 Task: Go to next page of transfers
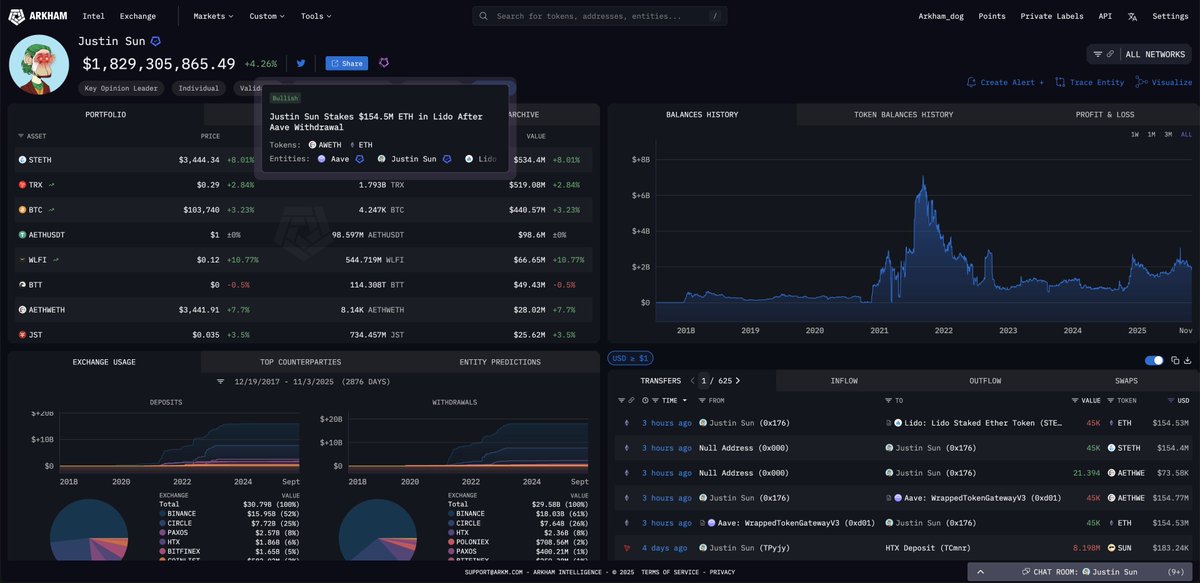pyautogui.click(x=738, y=381)
